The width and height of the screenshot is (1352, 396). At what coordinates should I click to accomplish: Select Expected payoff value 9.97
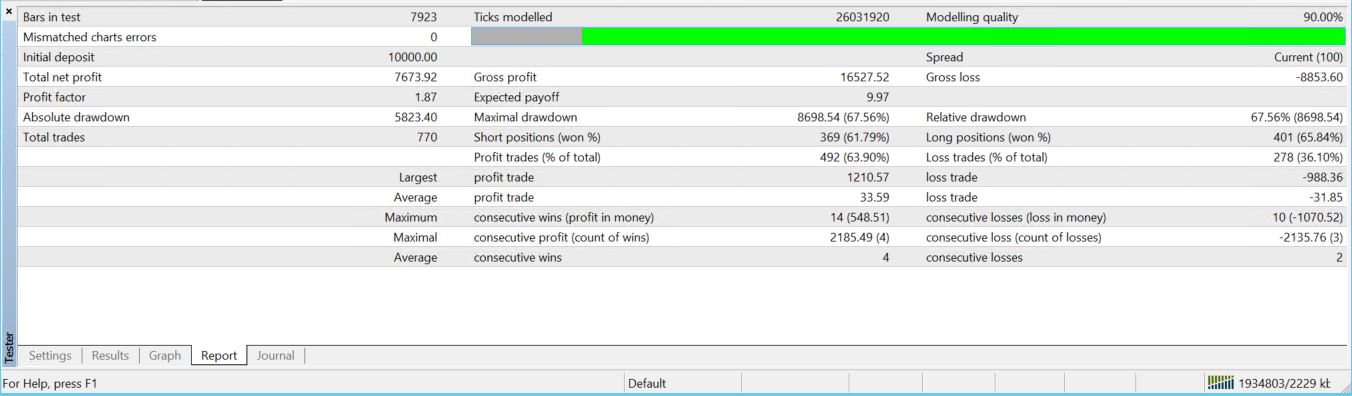coord(878,97)
